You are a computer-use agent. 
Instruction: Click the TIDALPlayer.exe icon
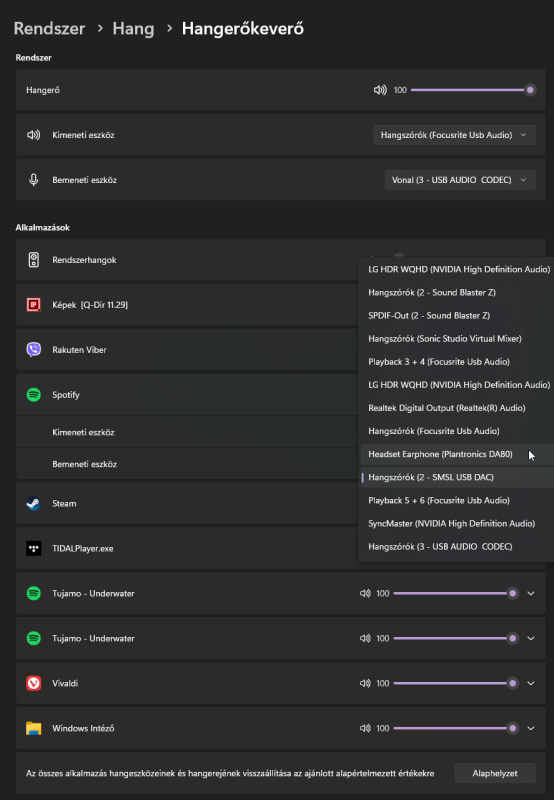click(x=34, y=548)
